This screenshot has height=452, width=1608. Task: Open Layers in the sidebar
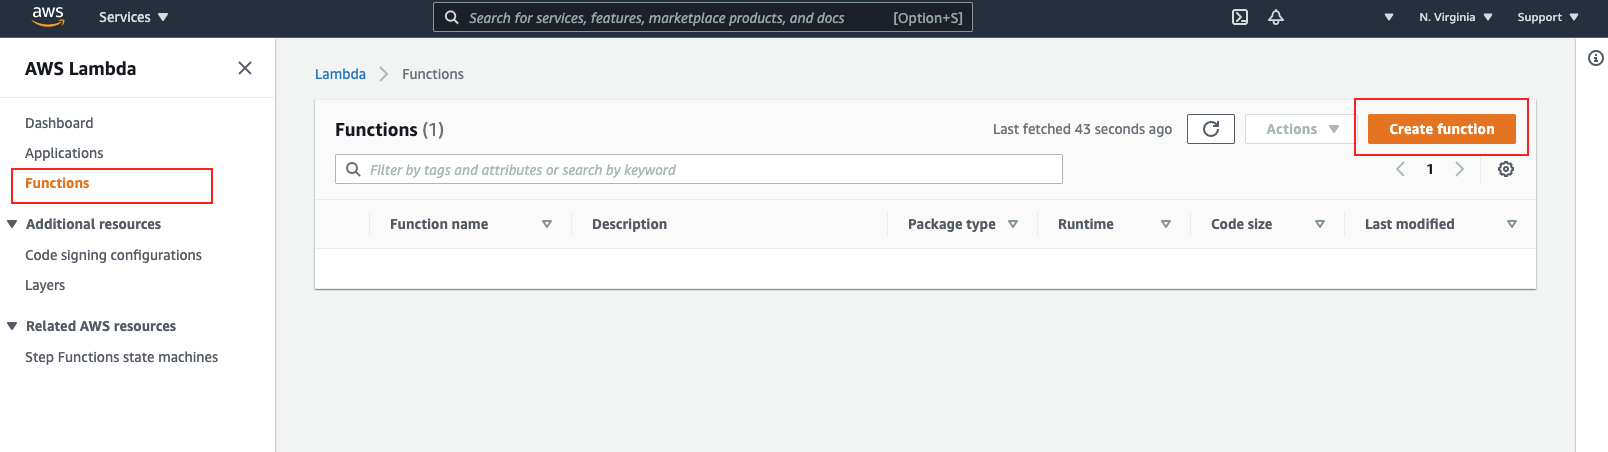click(x=45, y=285)
